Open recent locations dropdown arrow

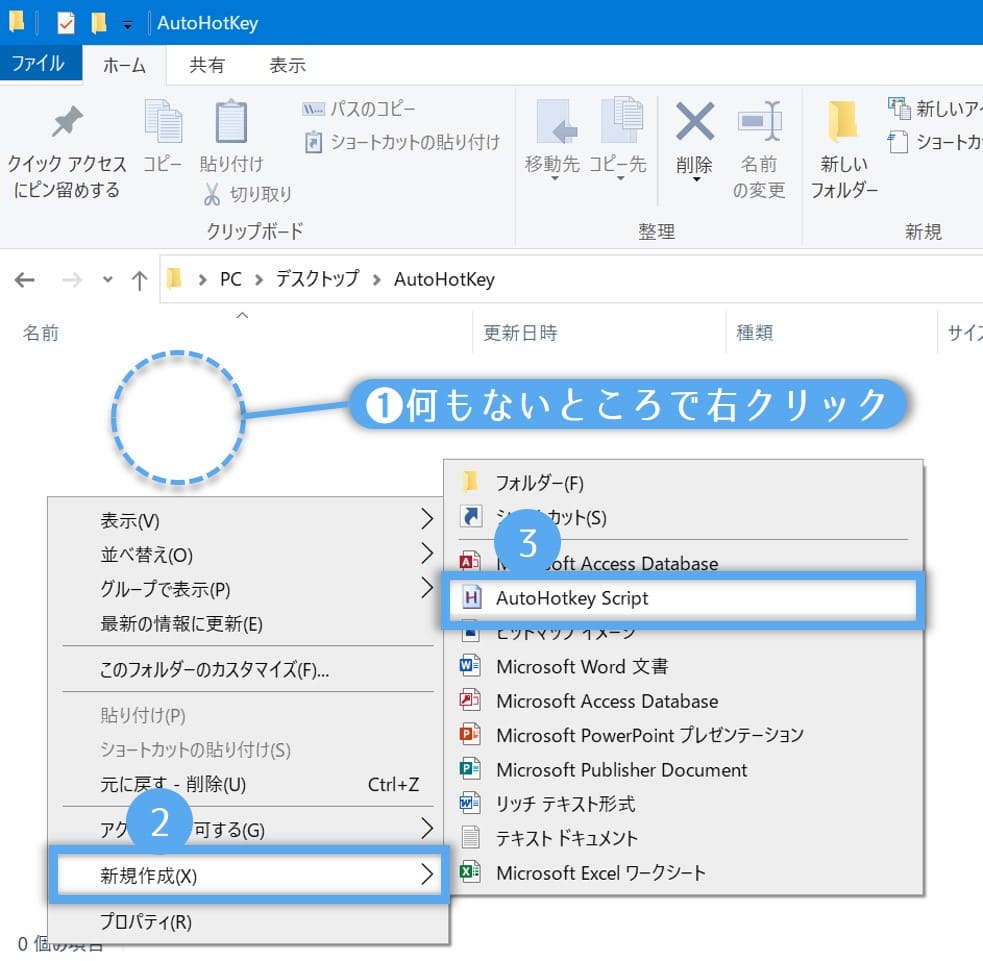click(x=108, y=280)
